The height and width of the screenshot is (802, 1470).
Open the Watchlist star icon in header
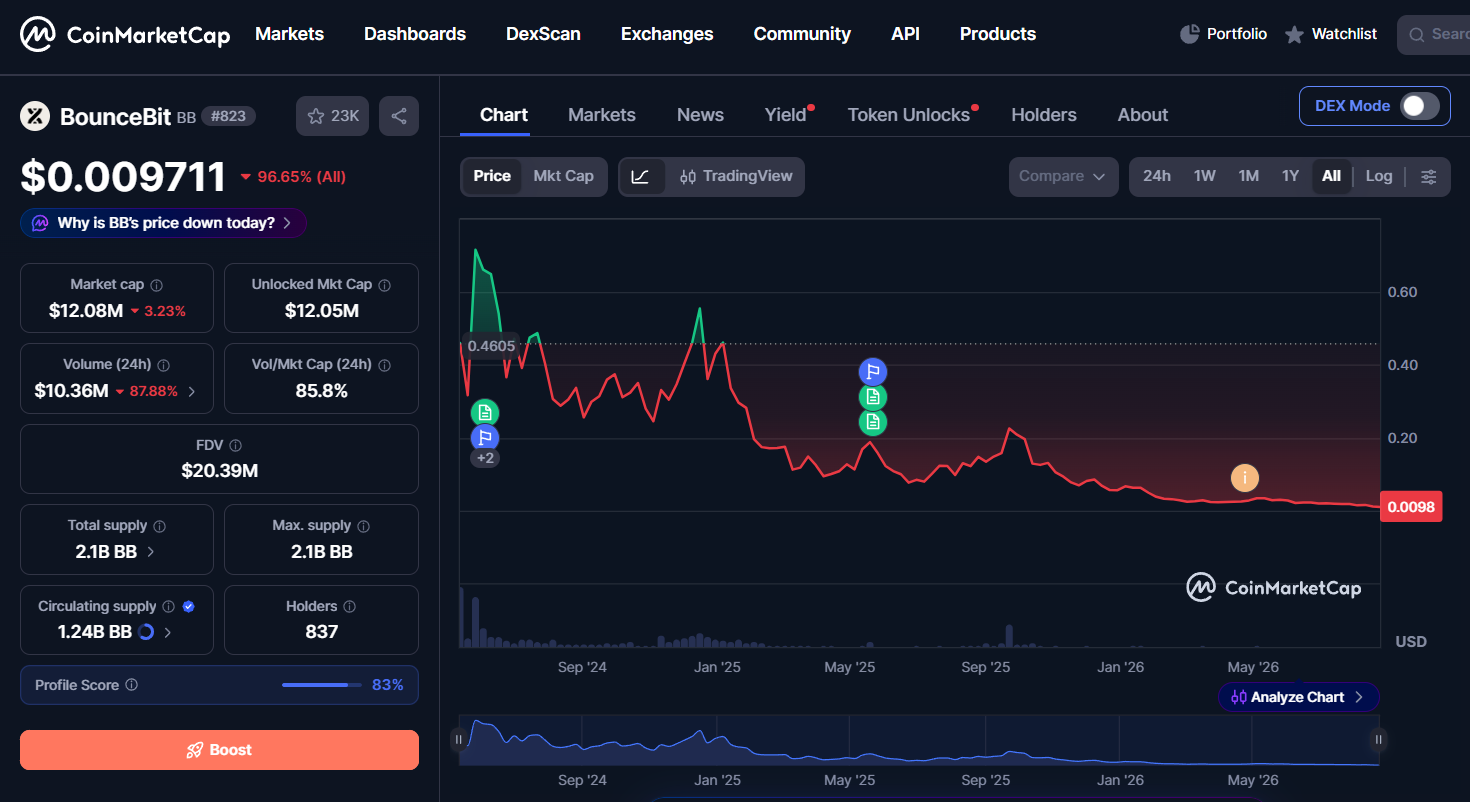(x=1294, y=35)
